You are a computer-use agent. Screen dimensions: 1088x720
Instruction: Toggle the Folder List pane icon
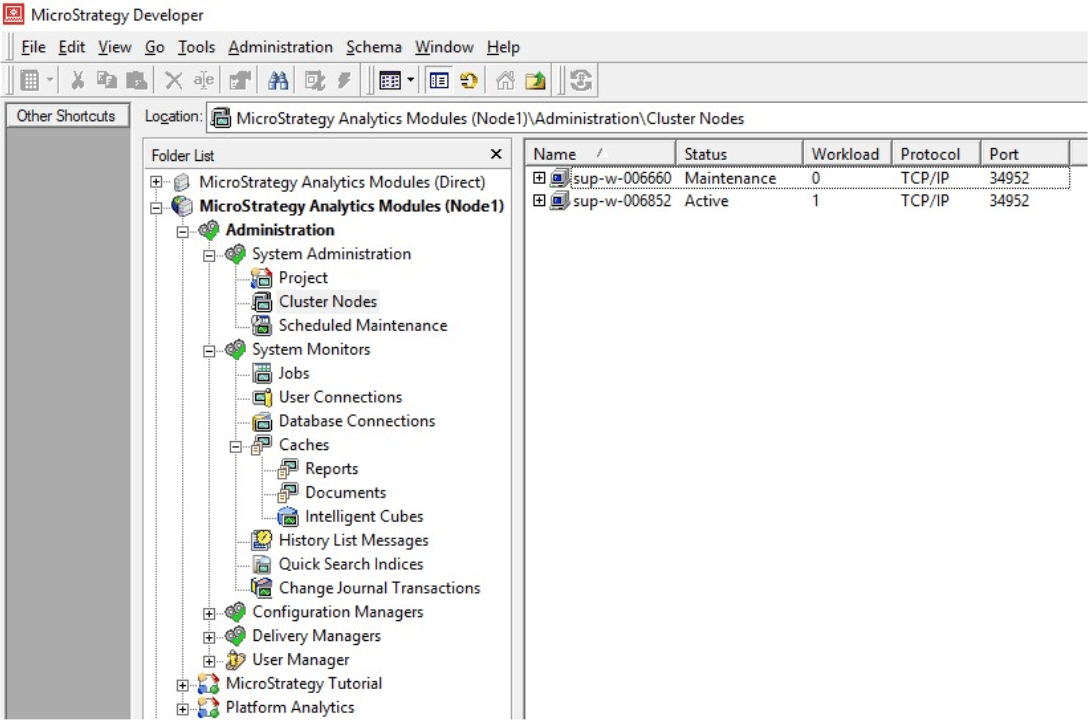coord(439,80)
